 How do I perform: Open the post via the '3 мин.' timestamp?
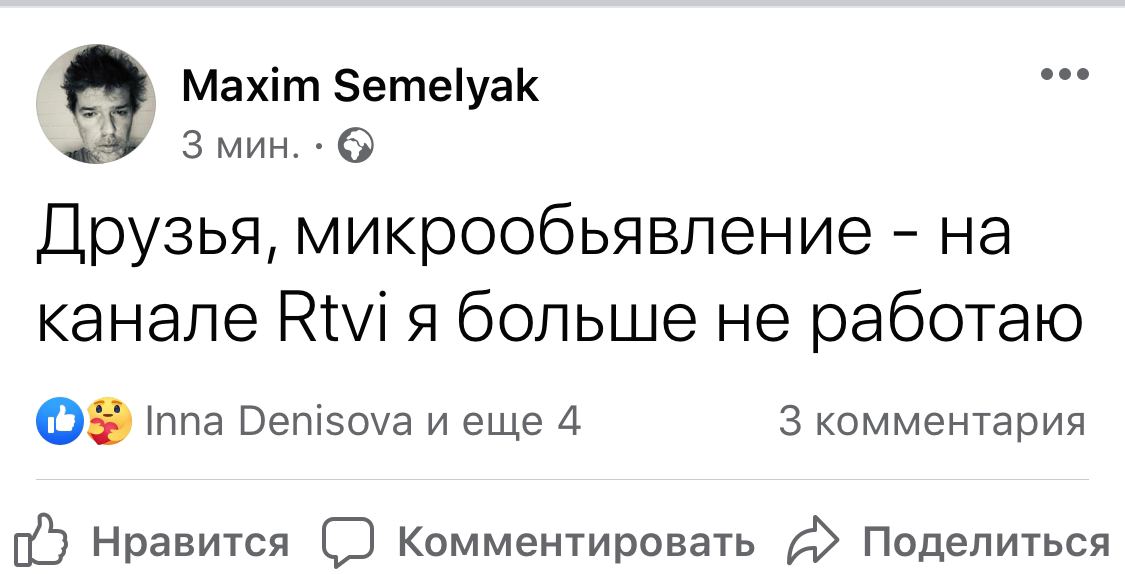click(x=241, y=147)
